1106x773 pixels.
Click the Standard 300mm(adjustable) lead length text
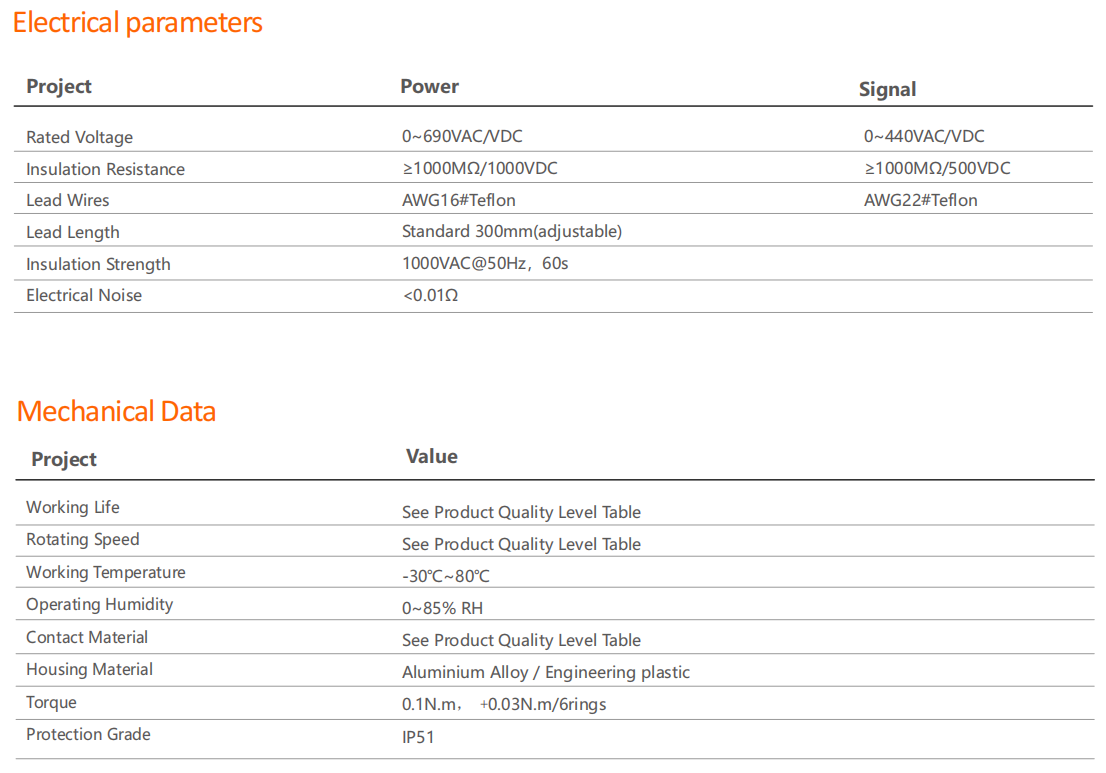point(511,232)
